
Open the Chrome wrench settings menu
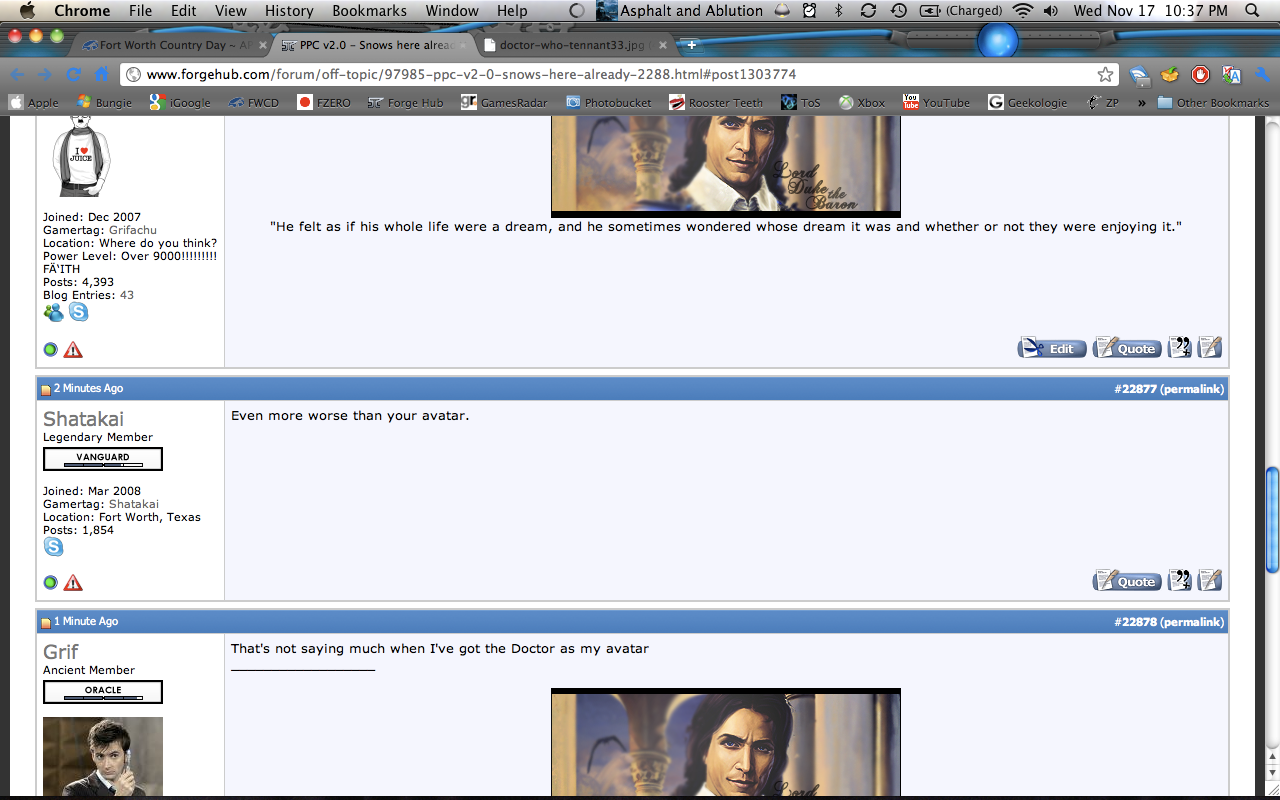click(x=1262, y=75)
